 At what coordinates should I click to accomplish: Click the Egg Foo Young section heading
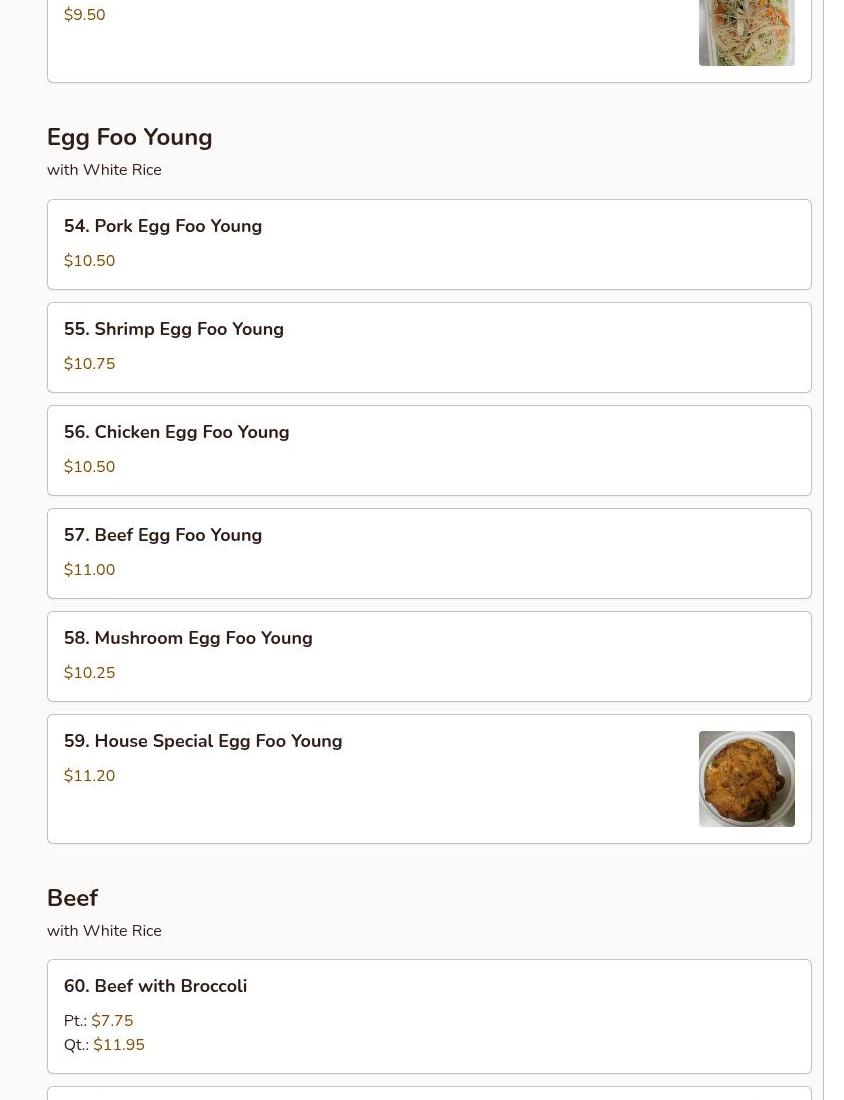pos(130,138)
